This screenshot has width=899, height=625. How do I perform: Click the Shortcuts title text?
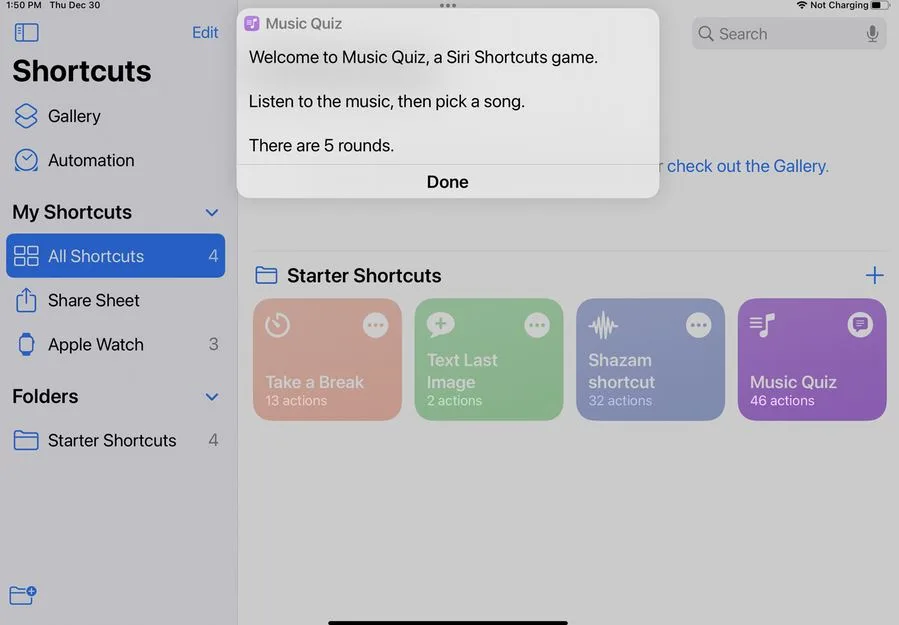tap(82, 71)
